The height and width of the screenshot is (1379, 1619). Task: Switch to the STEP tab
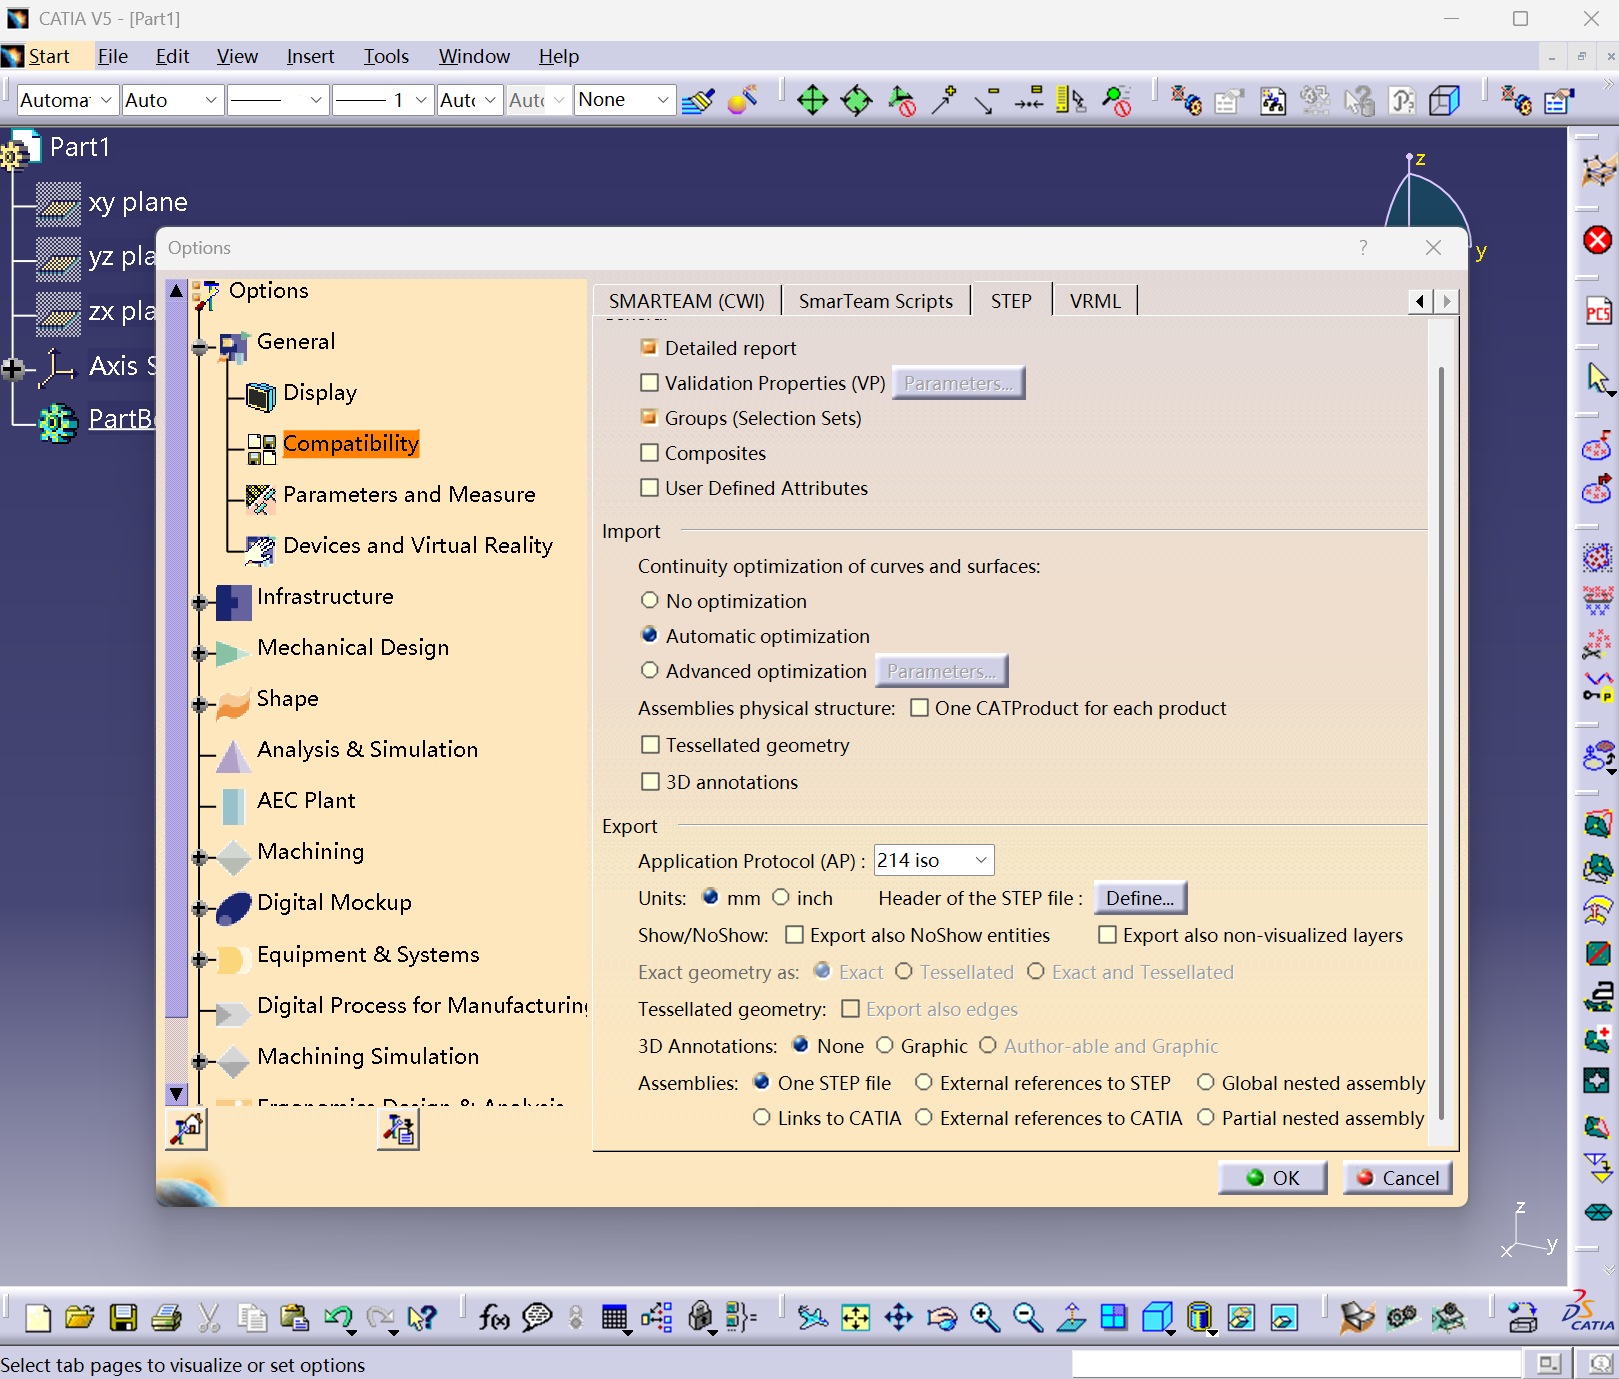coord(1011,301)
